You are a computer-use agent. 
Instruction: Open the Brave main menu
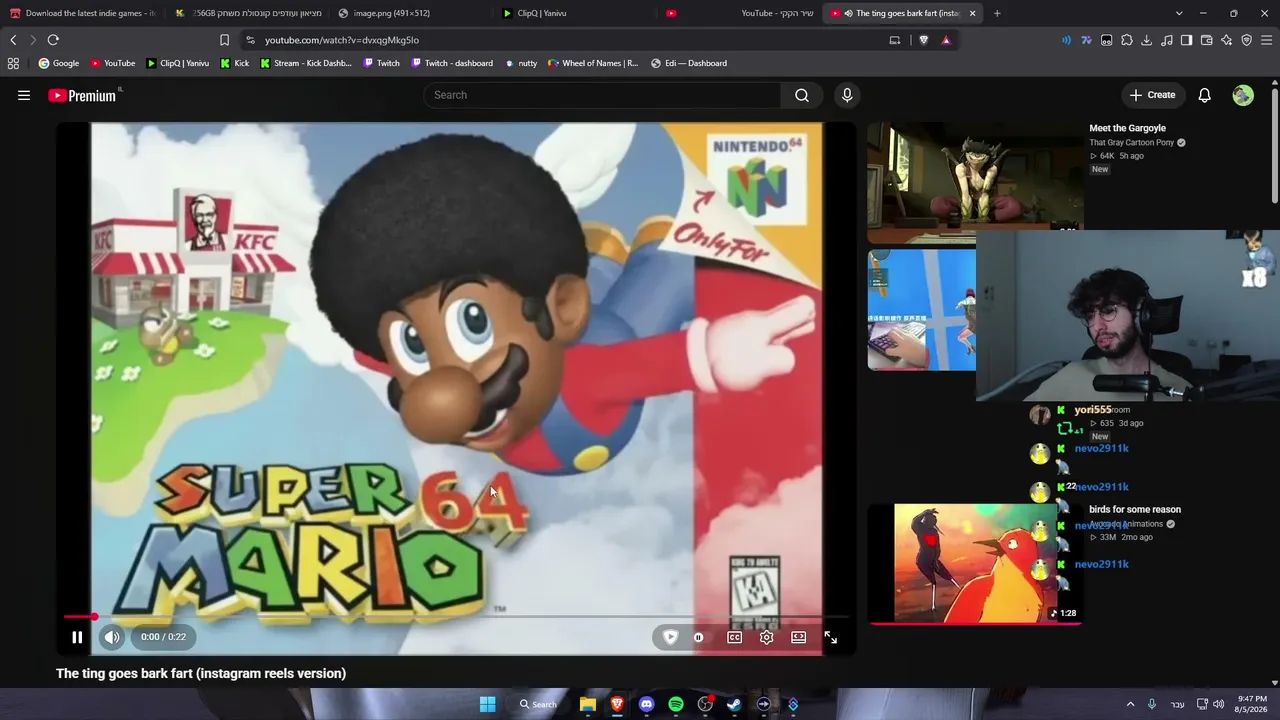click(1267, 40)
